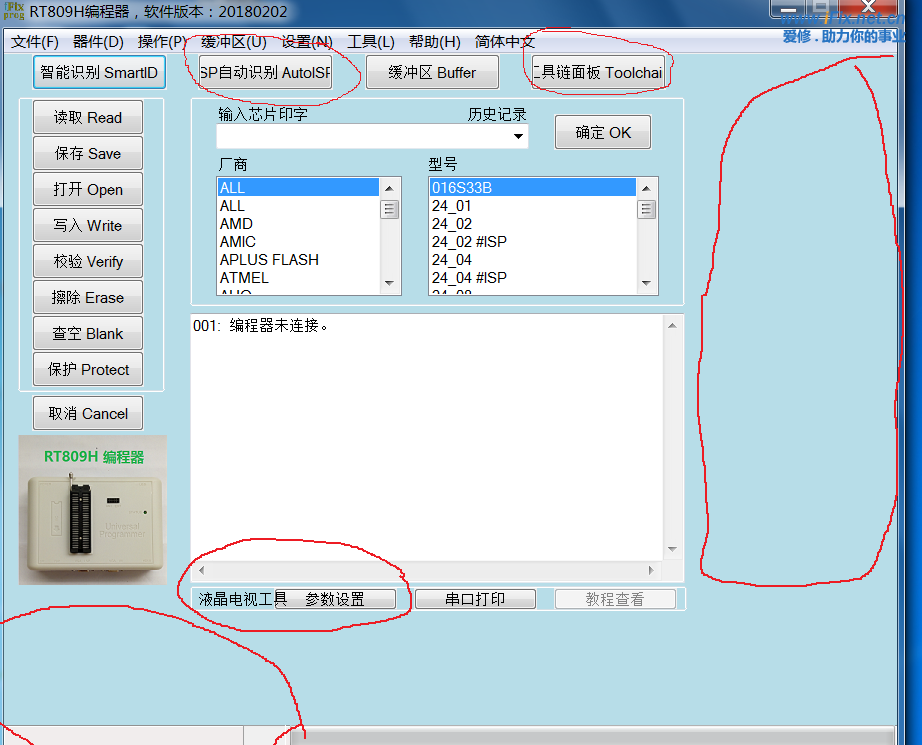The height and width of the screenshot is (745, 922).
Task: Open the 缓冲区 Buffer window
Action: click(x=432, y=73)
